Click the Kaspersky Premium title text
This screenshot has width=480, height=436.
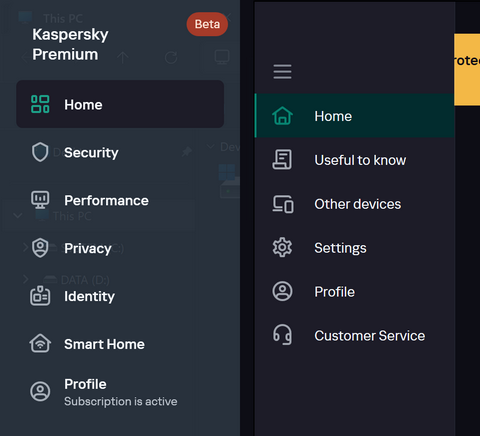pos(70,44)
